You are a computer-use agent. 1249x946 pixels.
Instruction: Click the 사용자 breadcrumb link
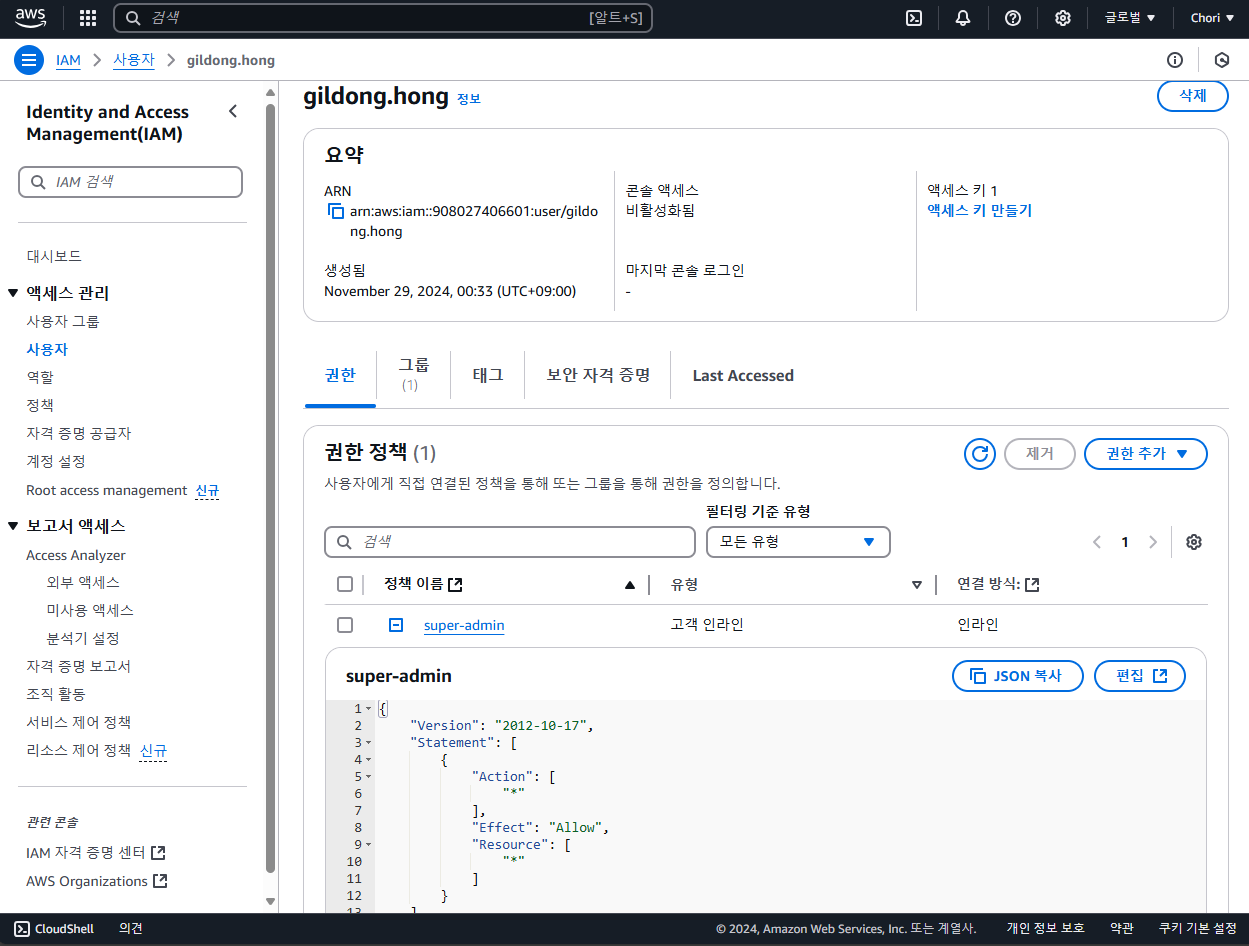[x=134, y=60]
